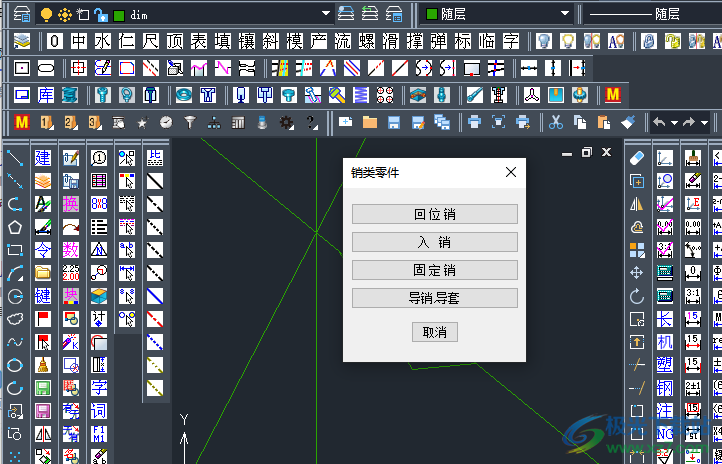
Task: Select the Polygon draw tool
Action: click(x=15, y=227)
